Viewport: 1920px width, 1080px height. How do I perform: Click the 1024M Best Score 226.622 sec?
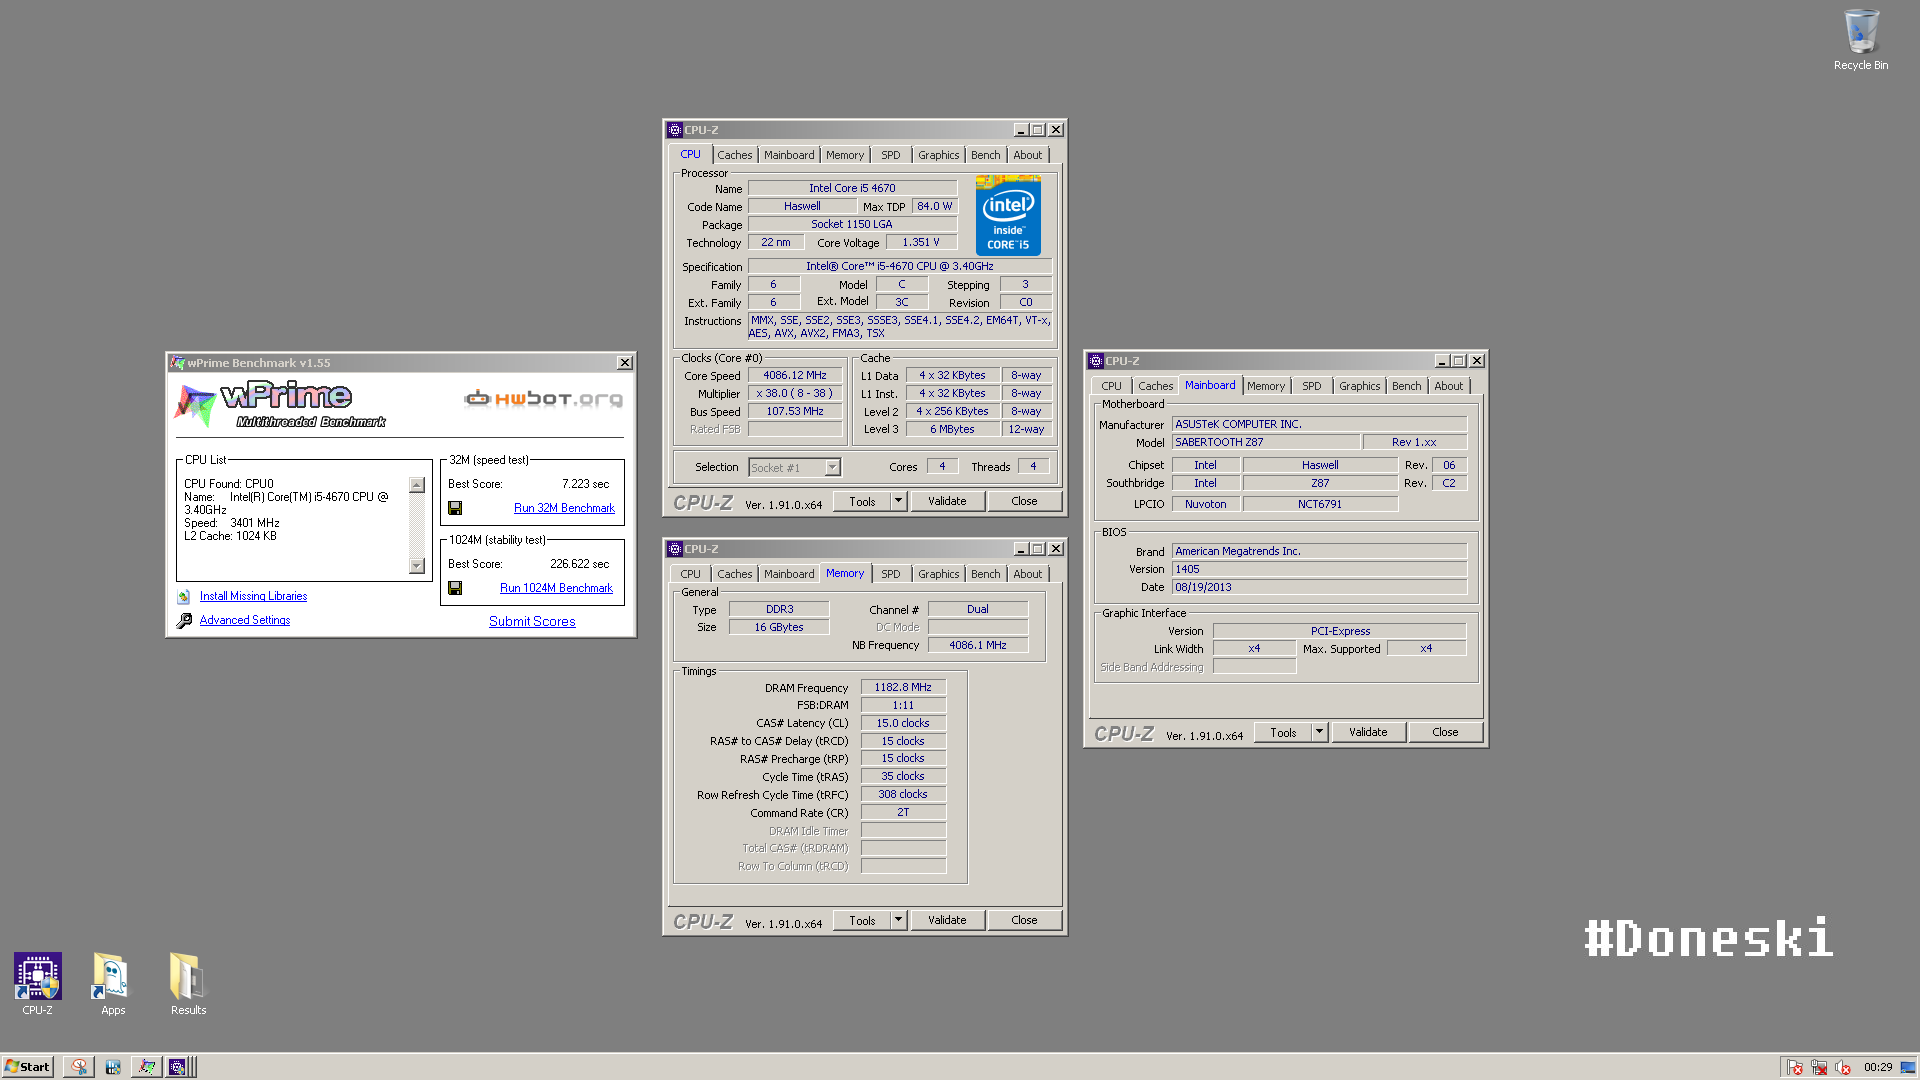coord(579,564)
